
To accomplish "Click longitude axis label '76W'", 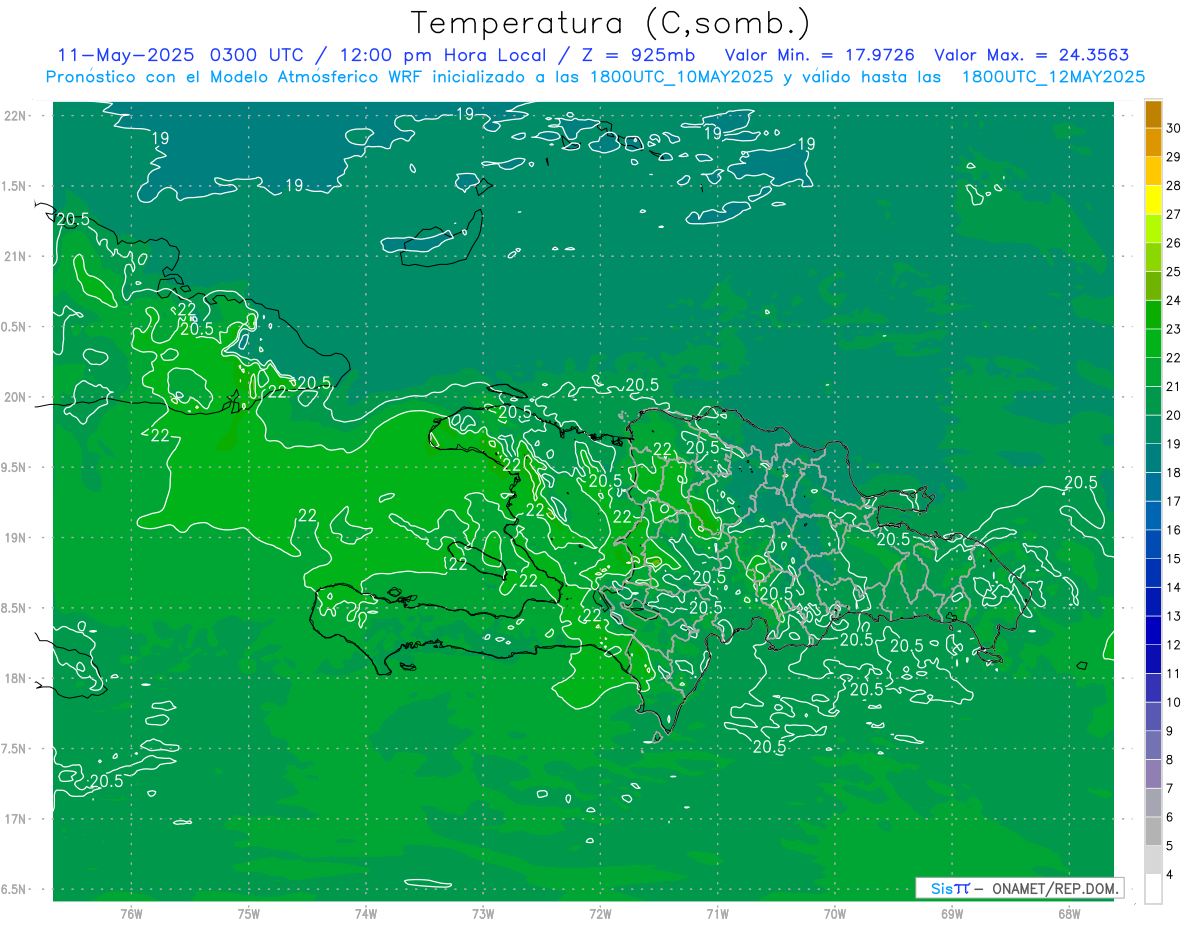I will pos(131,914).
